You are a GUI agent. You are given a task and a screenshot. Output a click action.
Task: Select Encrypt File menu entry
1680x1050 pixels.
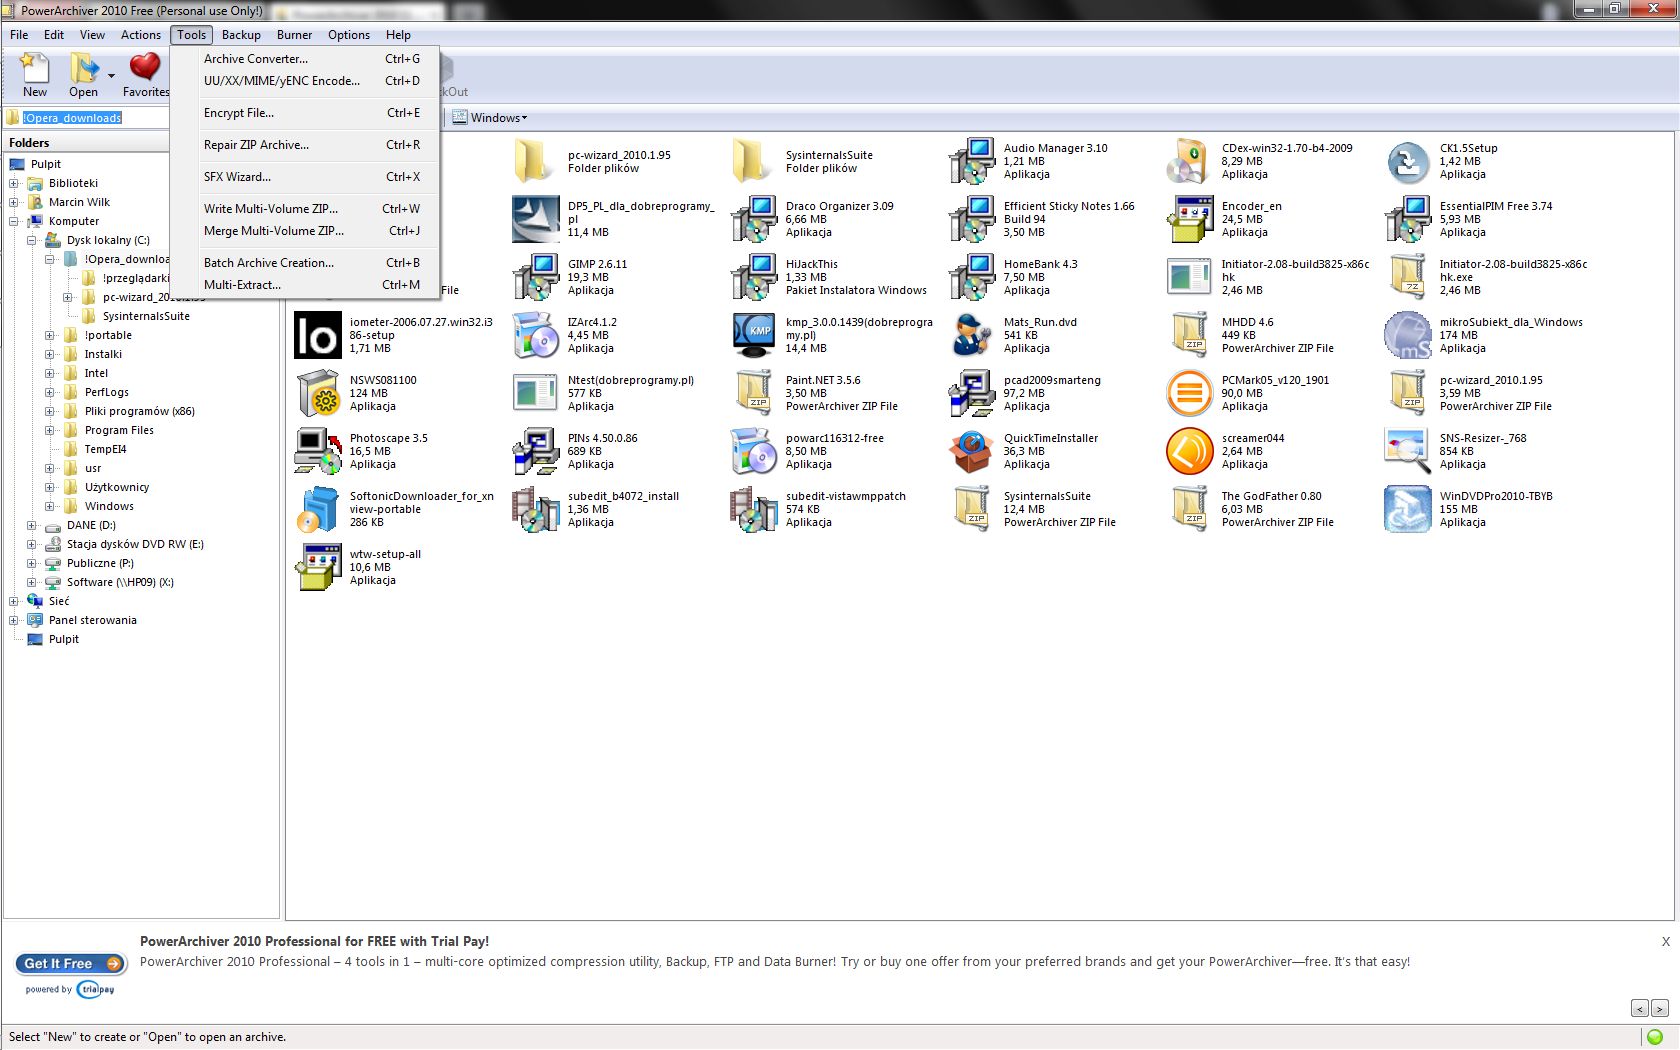pyautogui.click(x=305, y=113)
